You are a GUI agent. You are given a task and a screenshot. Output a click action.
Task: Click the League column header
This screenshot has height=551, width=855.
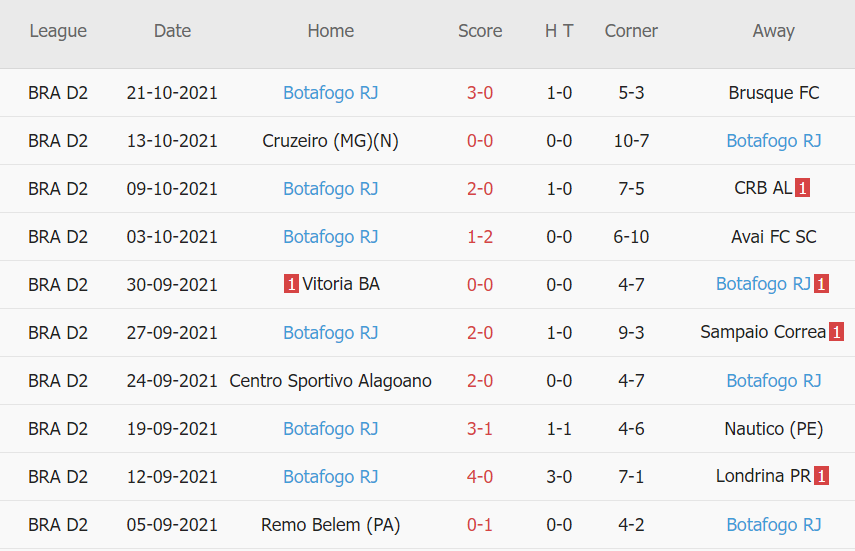pyautogui.click(x=58, y=31)
